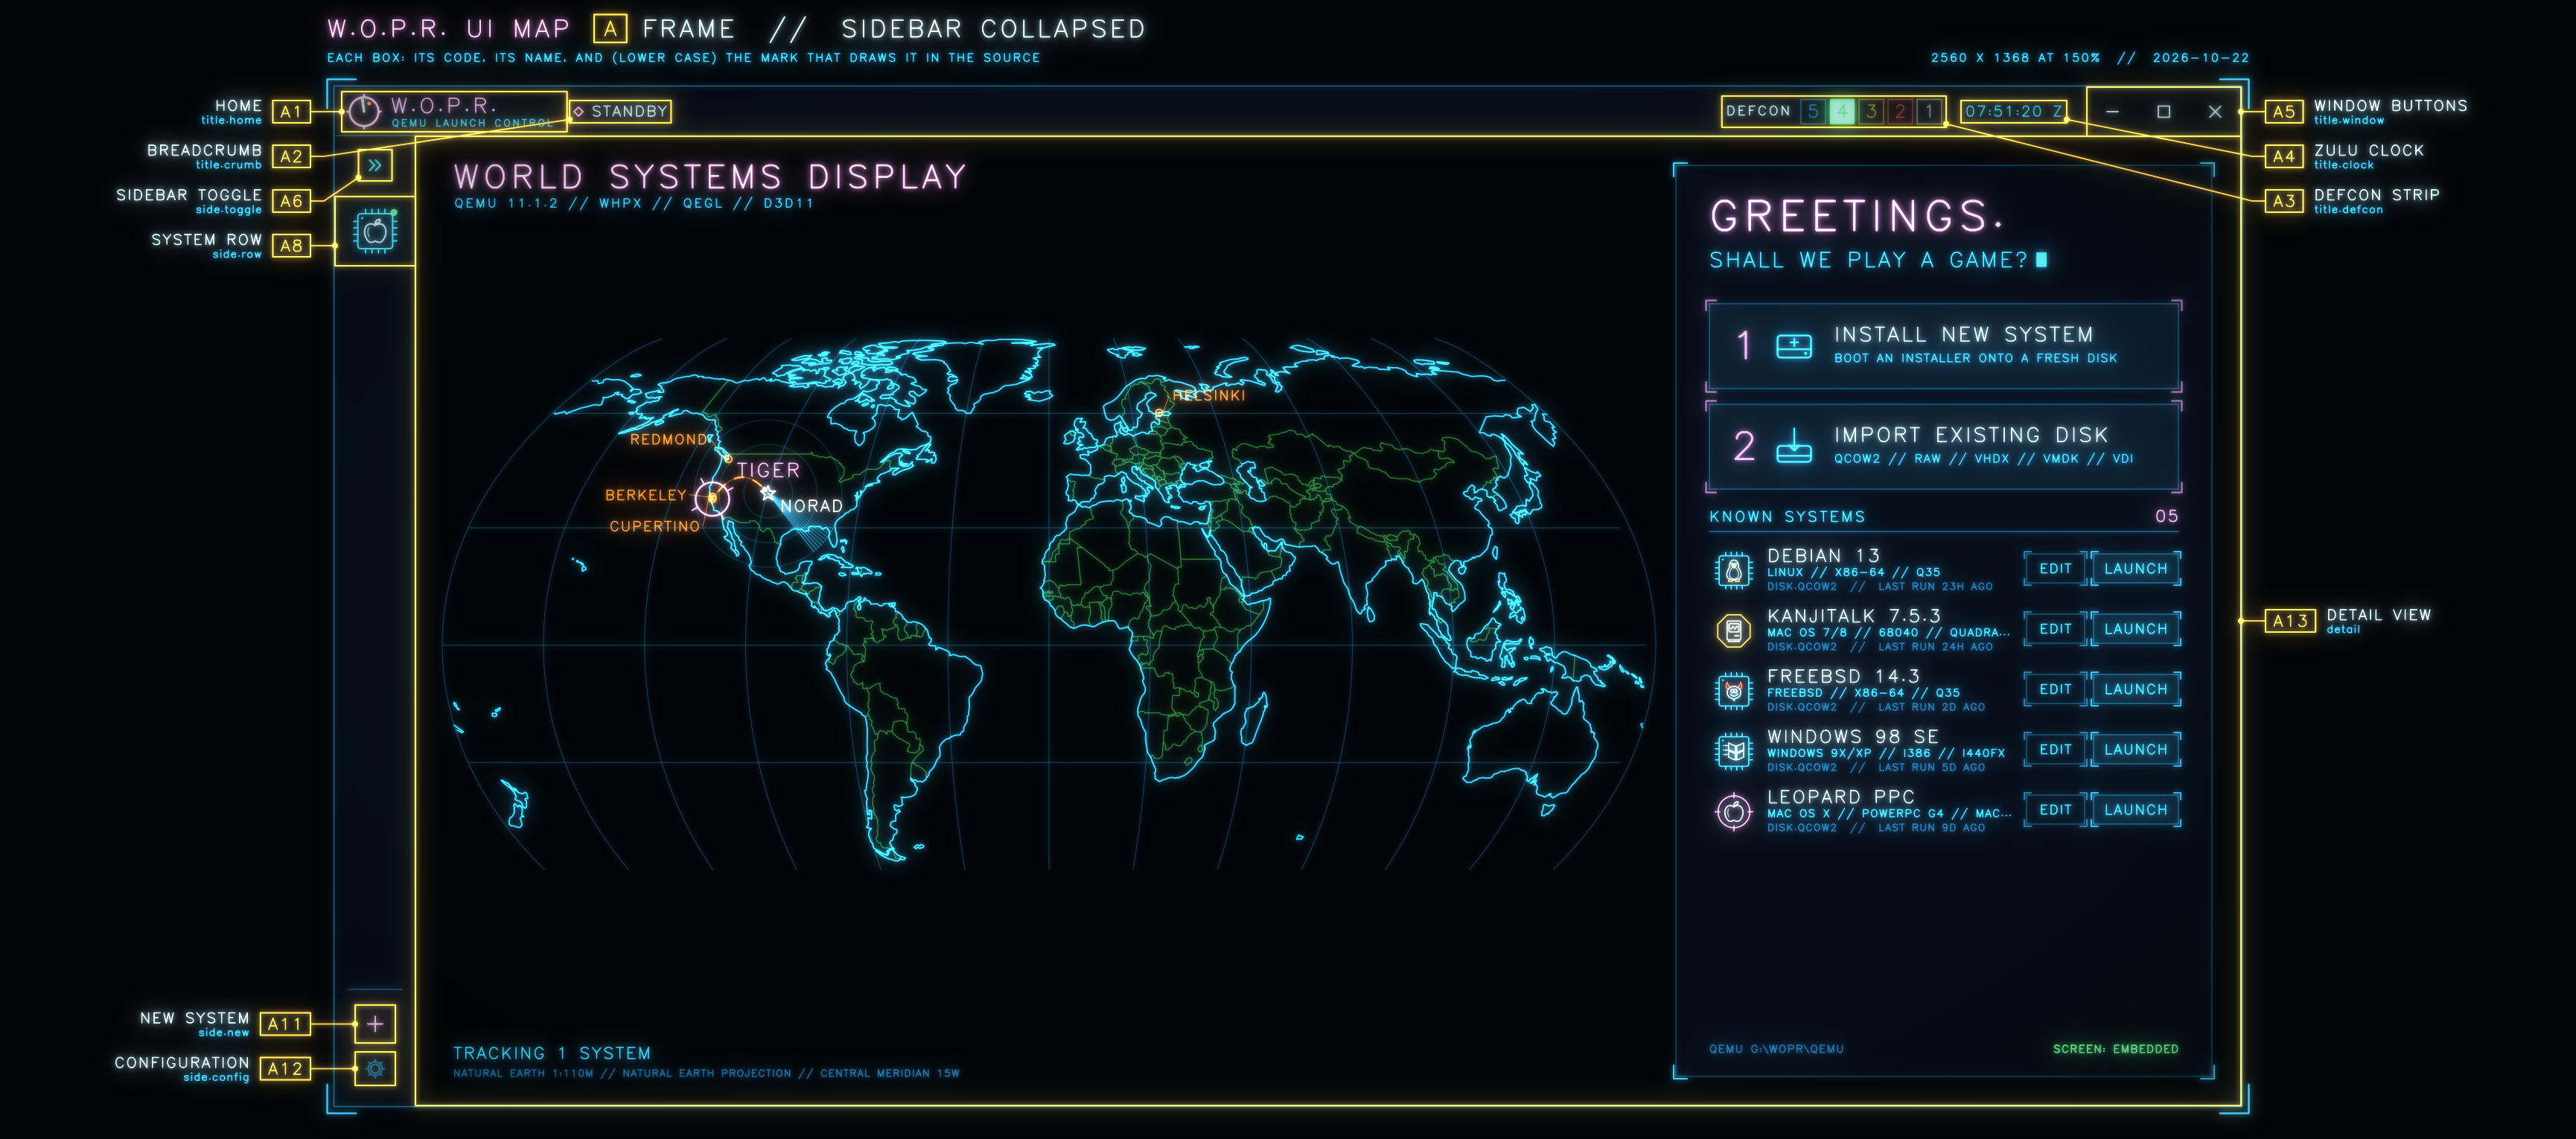
Task: Click the Leopard PPC apple icon
Action: (x=1734, y=811)
